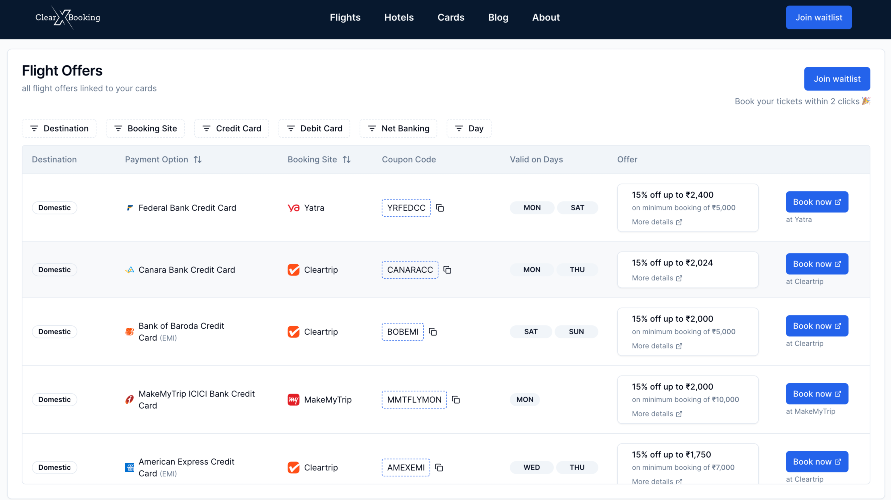The width and height of the screenshot is (891, 500).
Task: Select the YRFEDCC coupon code box
Action: tap(406, 208)
